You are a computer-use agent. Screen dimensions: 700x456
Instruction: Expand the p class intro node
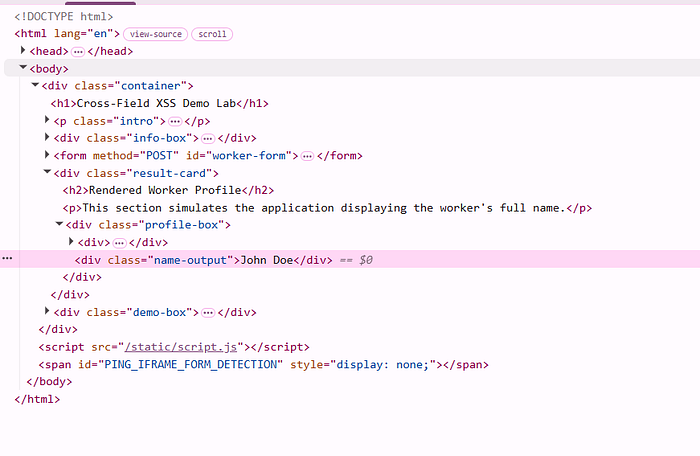pos(47,120)
